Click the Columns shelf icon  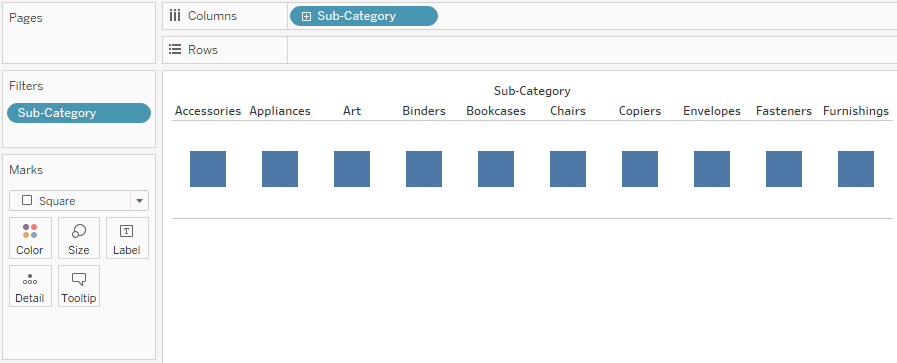click(175, 16)
